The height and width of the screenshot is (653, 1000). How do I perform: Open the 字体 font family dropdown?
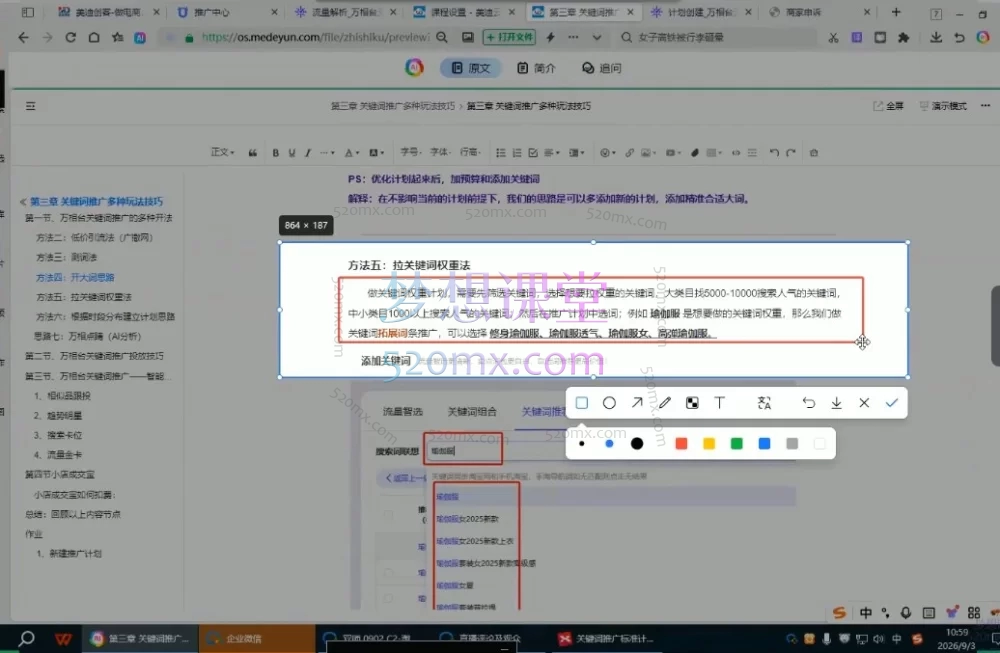(x=439, y=152)
